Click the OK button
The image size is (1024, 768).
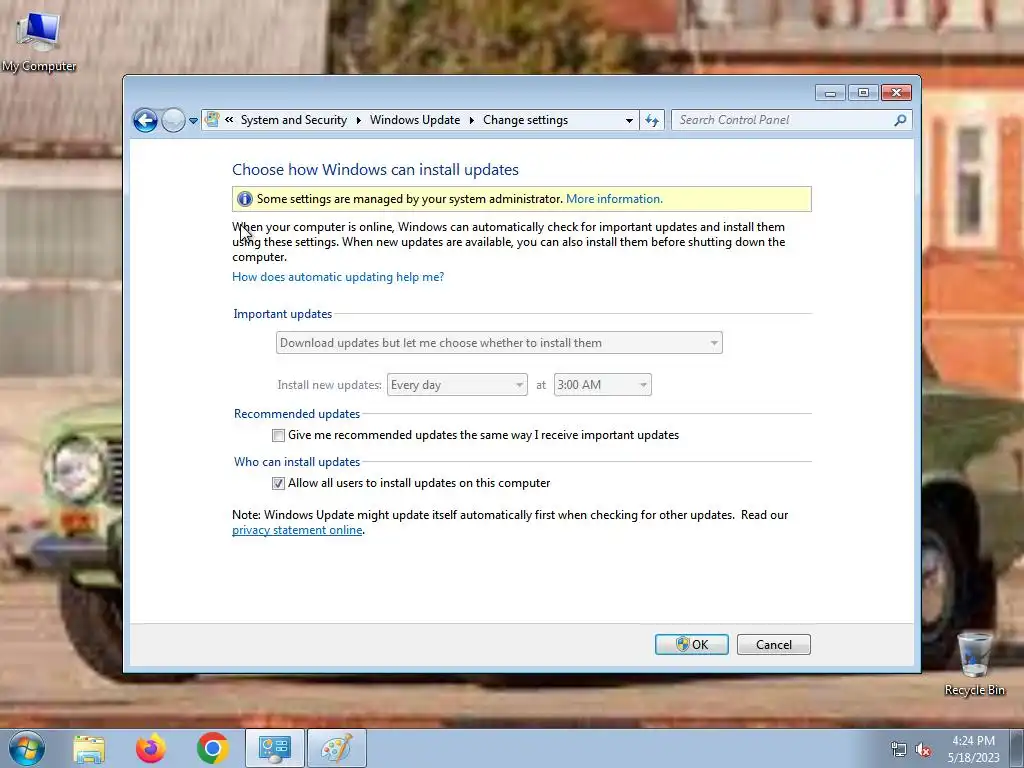tap(692, 645)
